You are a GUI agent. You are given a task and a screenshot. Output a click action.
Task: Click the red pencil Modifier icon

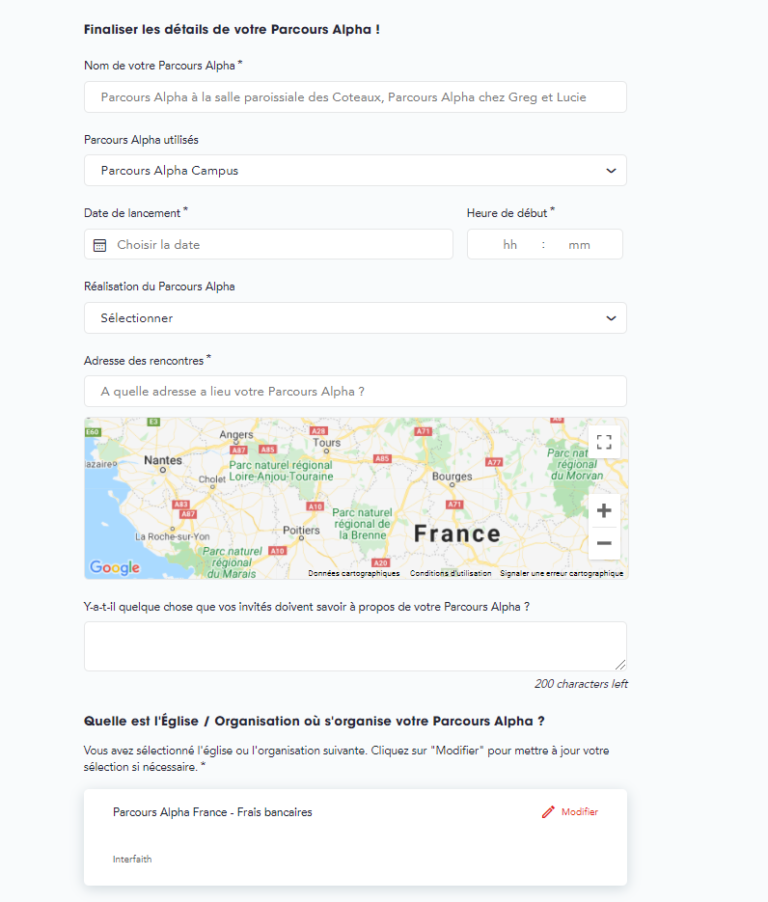pos(548,812)
